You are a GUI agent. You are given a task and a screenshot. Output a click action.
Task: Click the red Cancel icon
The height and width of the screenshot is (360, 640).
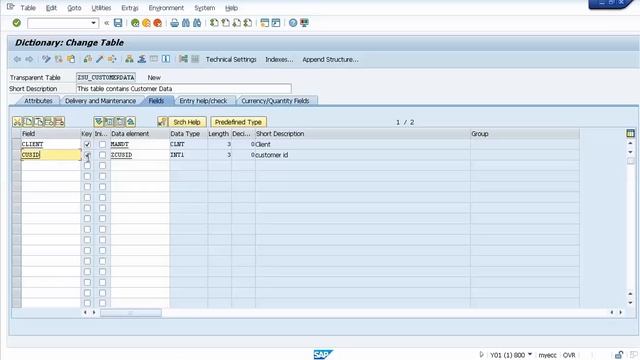click(x=158, y=23)
